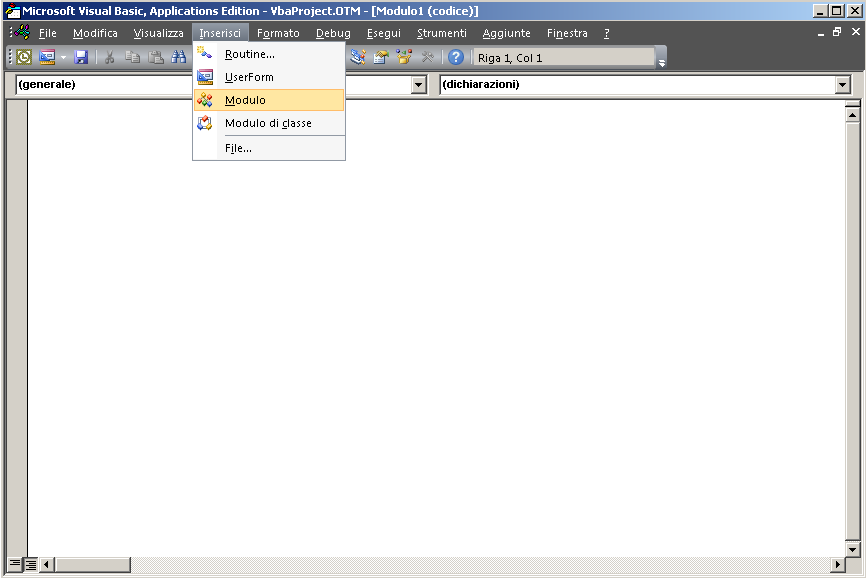Expand the (dichiarazioni) procedure dropdown arrow
Image resolution: width=866 pixels, height=578 pixels.
[842, 84]
